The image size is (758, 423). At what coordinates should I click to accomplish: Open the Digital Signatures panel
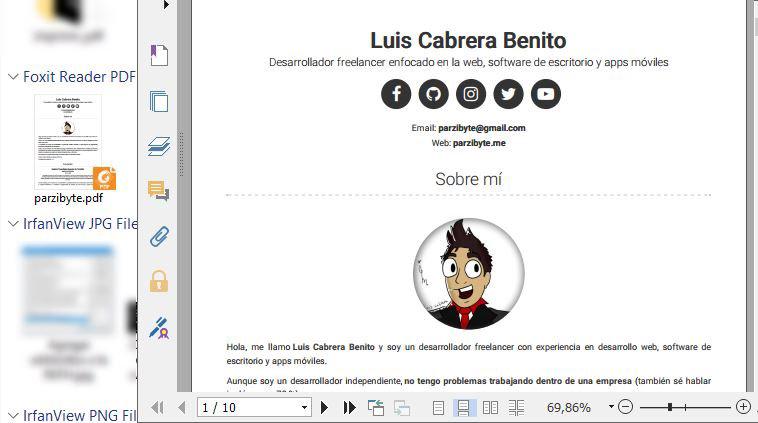coord(158,327)
